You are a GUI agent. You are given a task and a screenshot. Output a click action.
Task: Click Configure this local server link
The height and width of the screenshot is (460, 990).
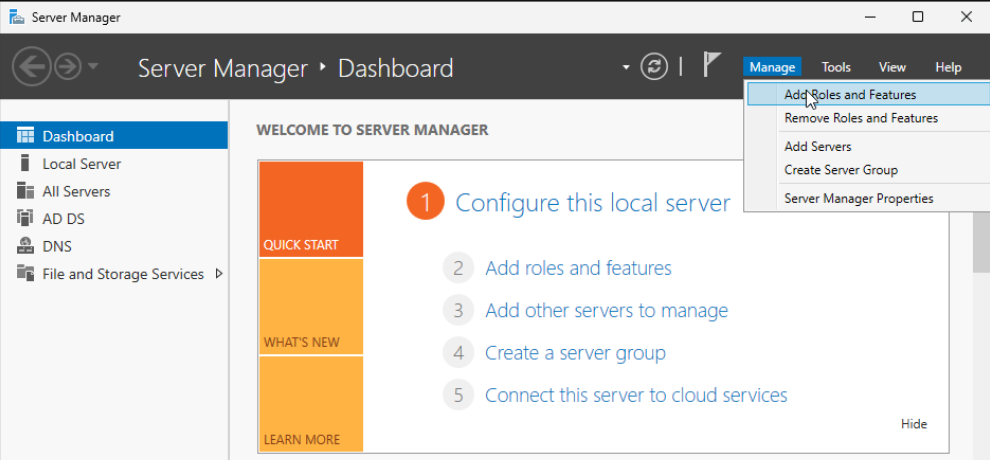coord(593,203)
